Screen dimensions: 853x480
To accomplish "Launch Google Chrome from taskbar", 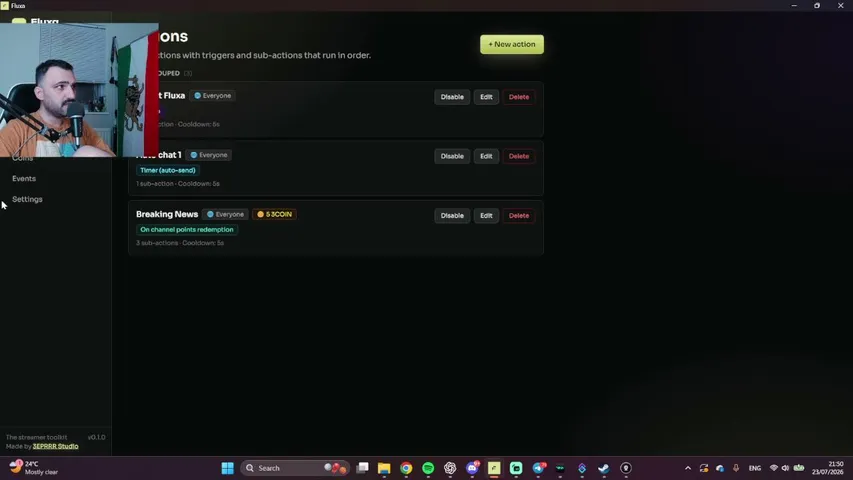I will (x=406, y=468).
